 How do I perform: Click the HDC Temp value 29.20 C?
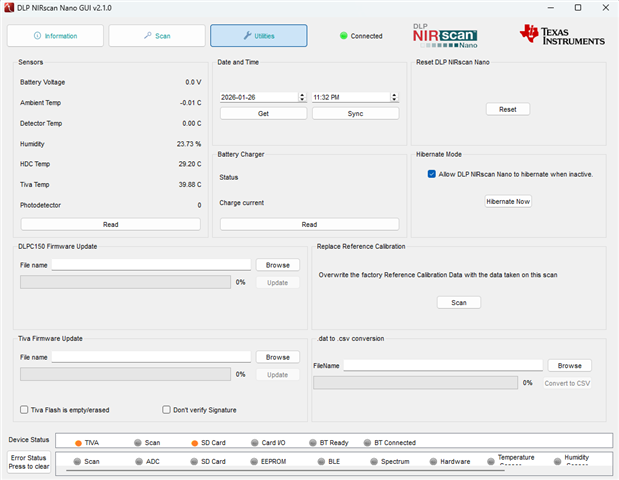click(189, 164)
